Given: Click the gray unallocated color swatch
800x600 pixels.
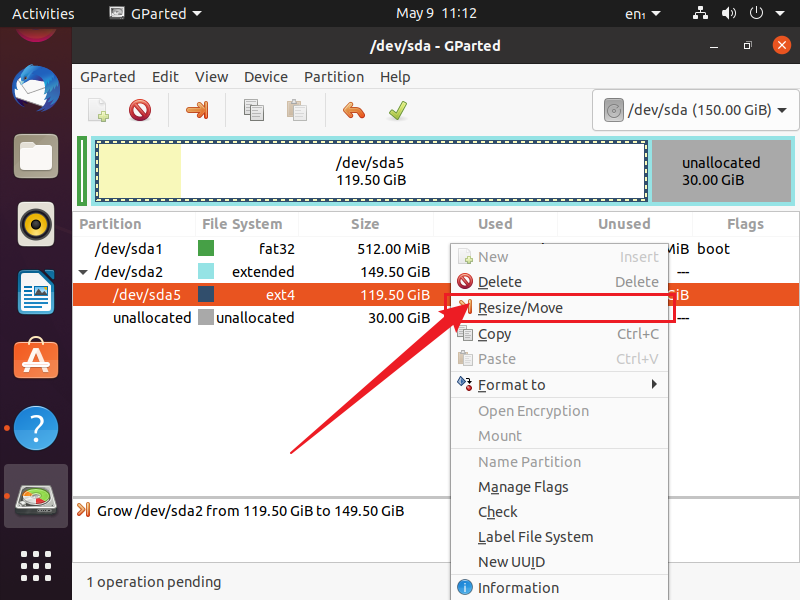Looking at the screenshot, I should tap(206, 317).
